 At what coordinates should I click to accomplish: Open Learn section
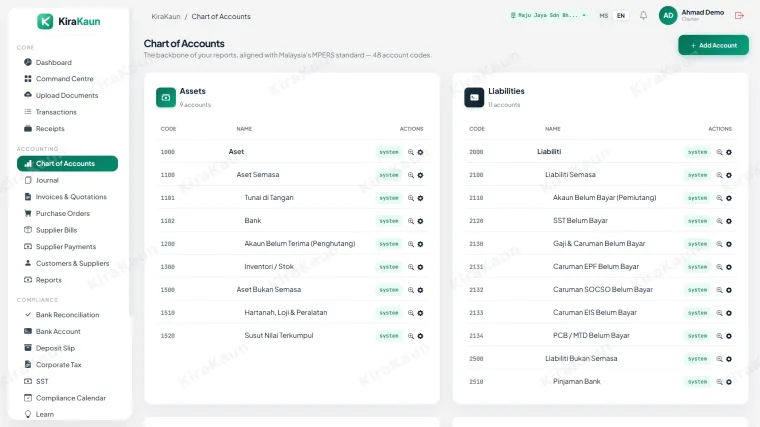pyautogui.click(x=39, y=414)
